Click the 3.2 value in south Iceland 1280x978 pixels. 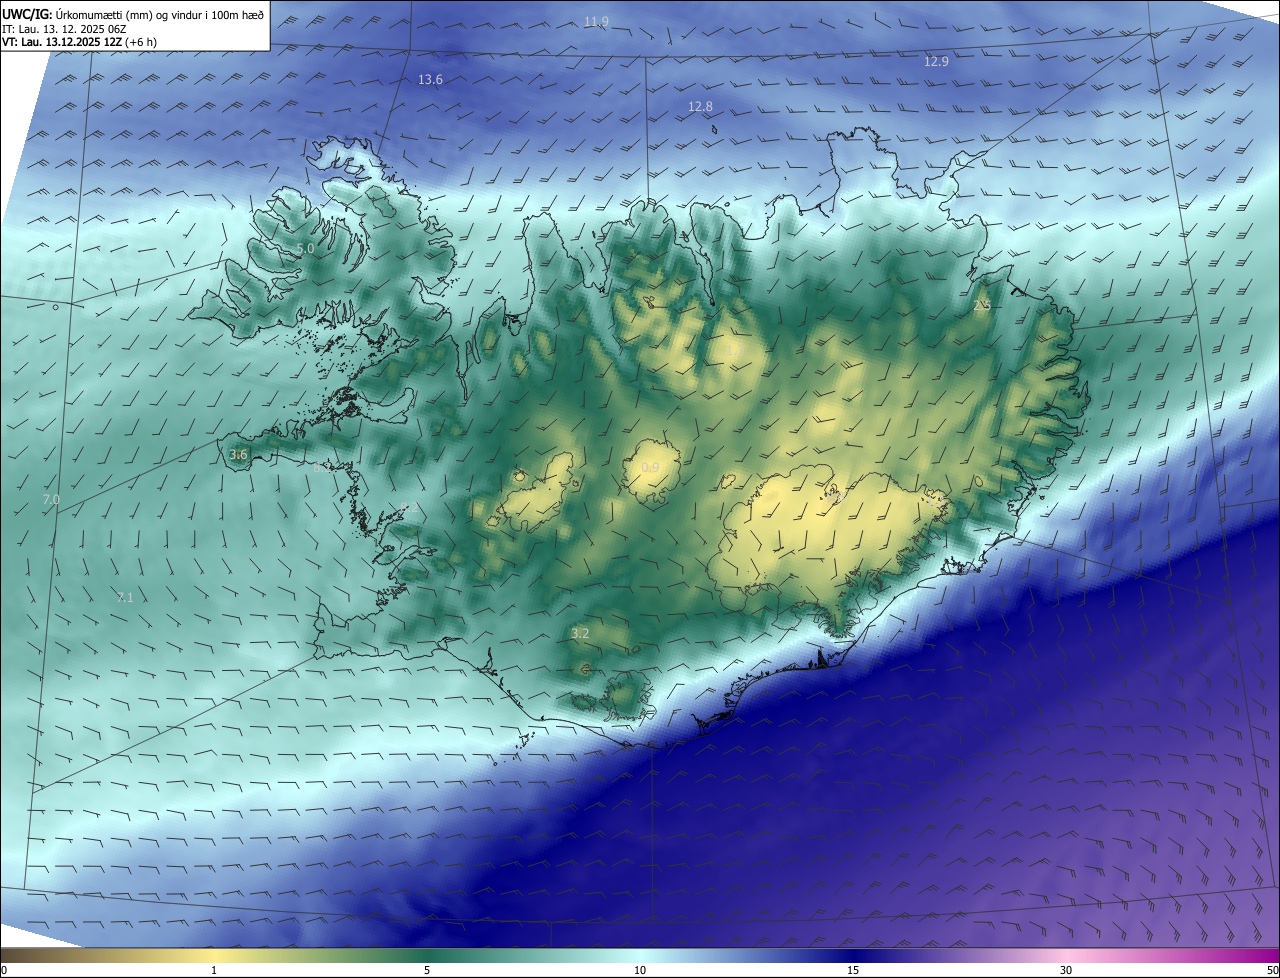[580, 633]
